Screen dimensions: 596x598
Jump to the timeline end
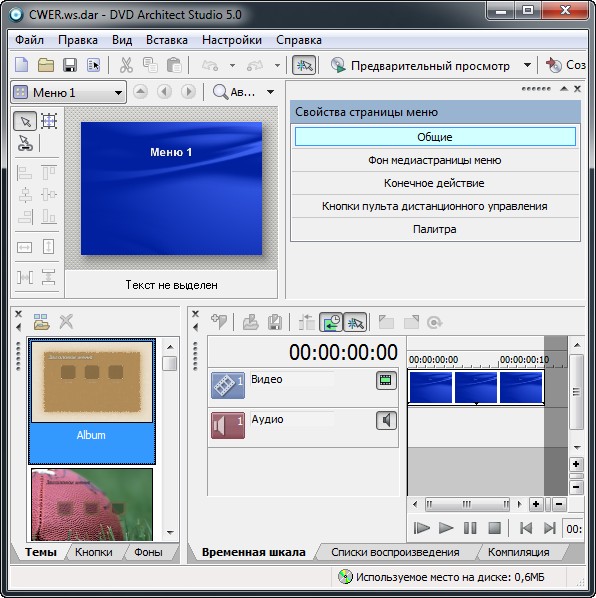[x=549, y=528]
